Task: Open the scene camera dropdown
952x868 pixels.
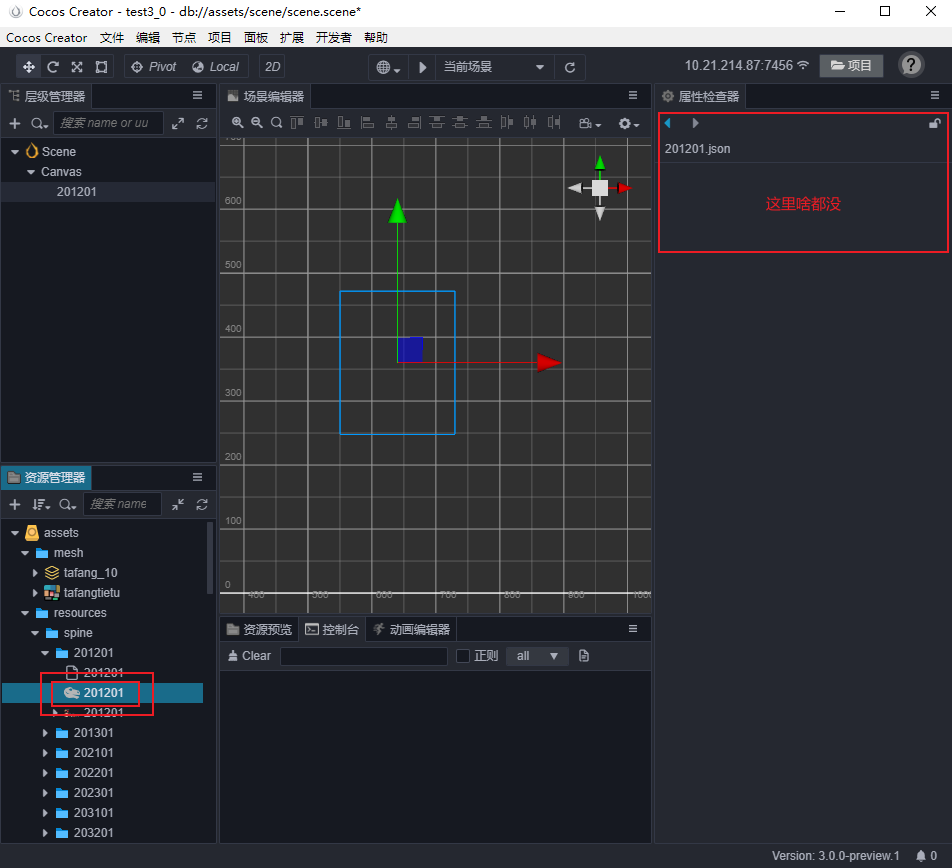Action: point(590,123)
